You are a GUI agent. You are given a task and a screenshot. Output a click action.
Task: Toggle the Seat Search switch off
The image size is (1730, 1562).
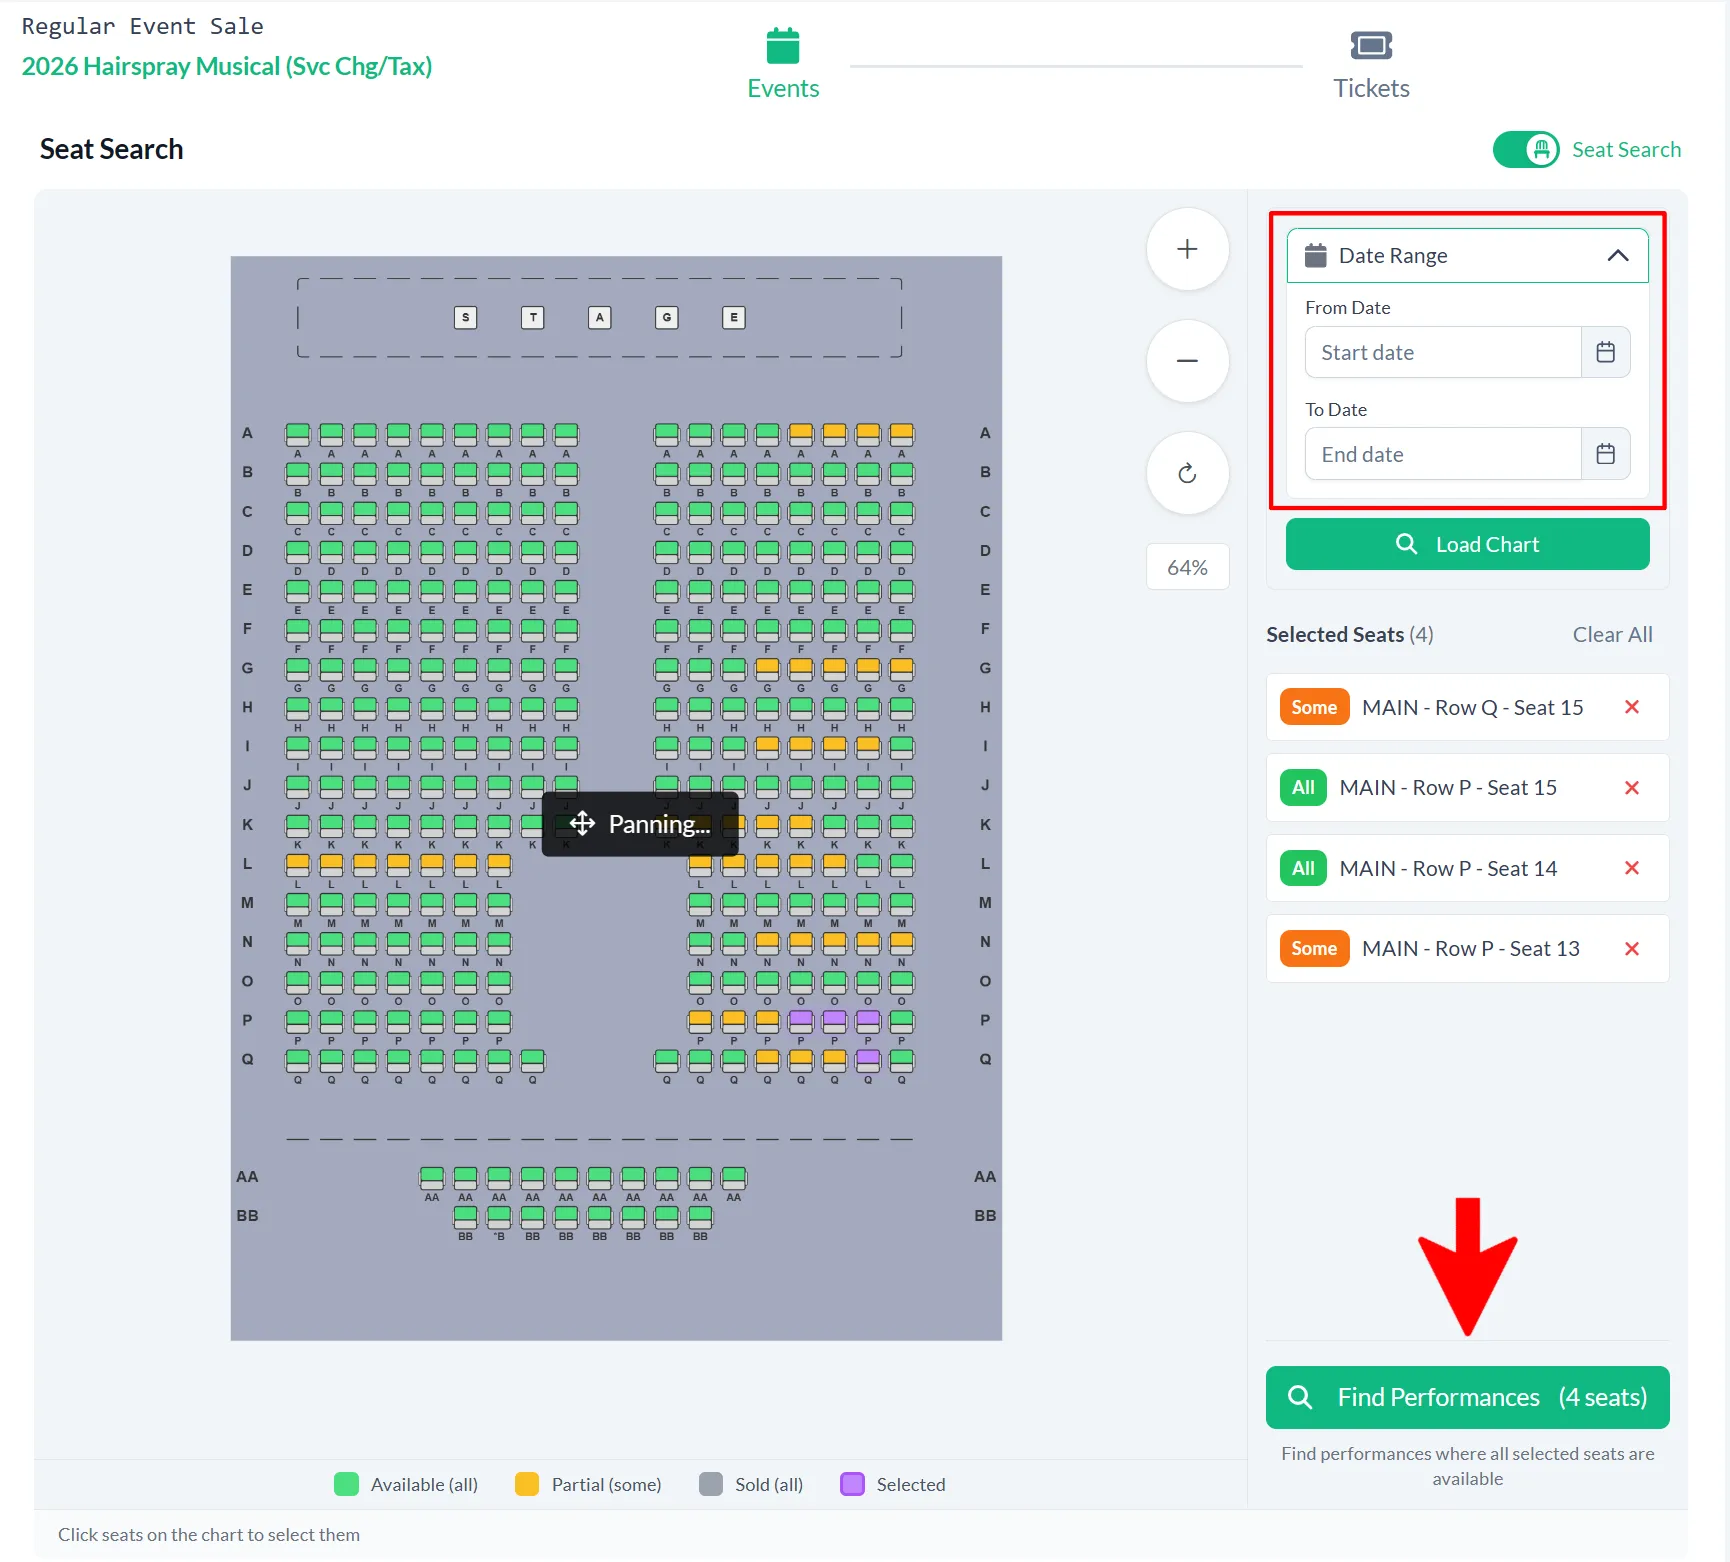coord(1525,150)
